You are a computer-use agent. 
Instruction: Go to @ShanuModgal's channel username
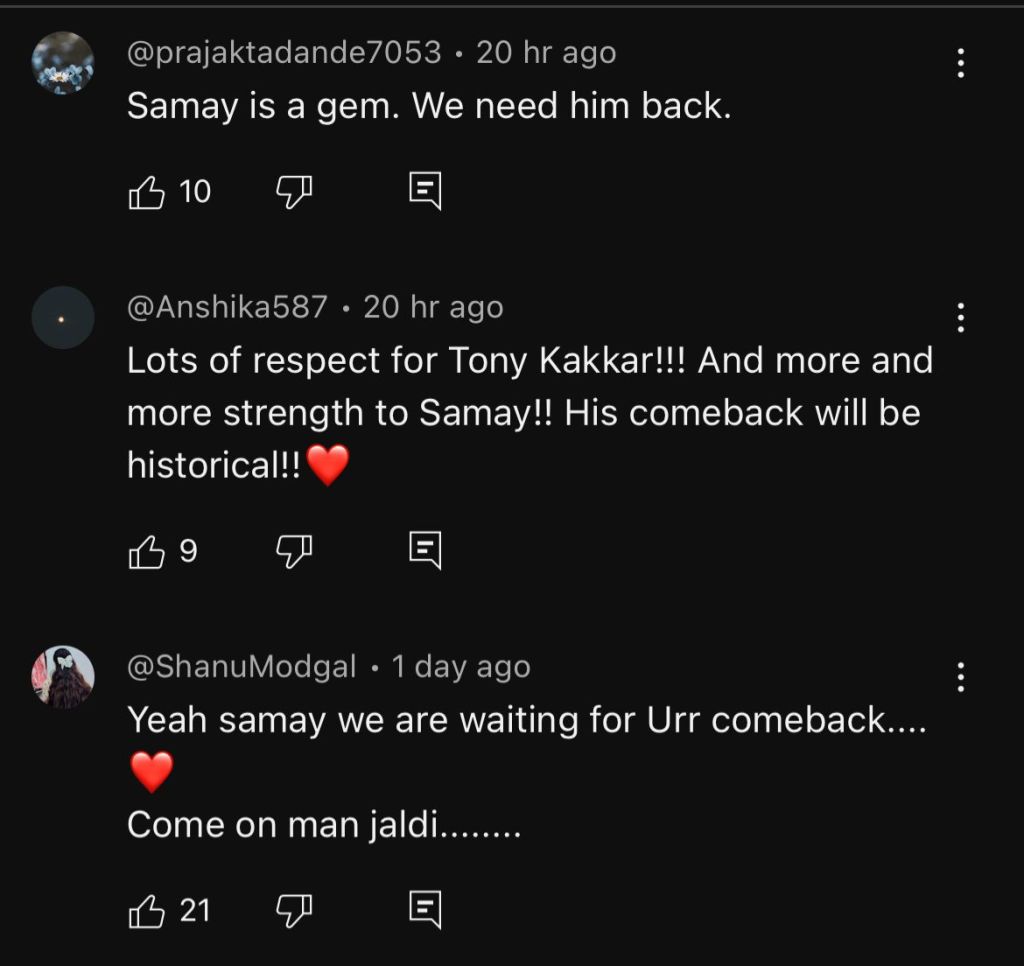click(x=241, y=667)
